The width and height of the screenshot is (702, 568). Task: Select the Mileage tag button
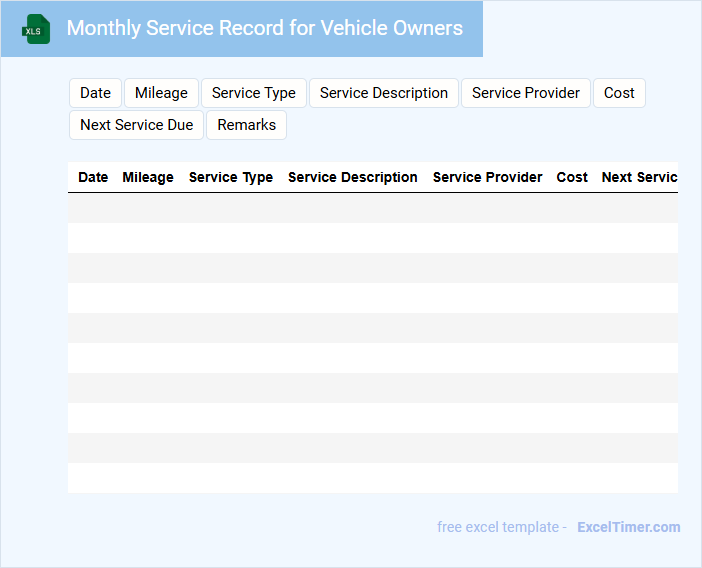coord(161,93)
